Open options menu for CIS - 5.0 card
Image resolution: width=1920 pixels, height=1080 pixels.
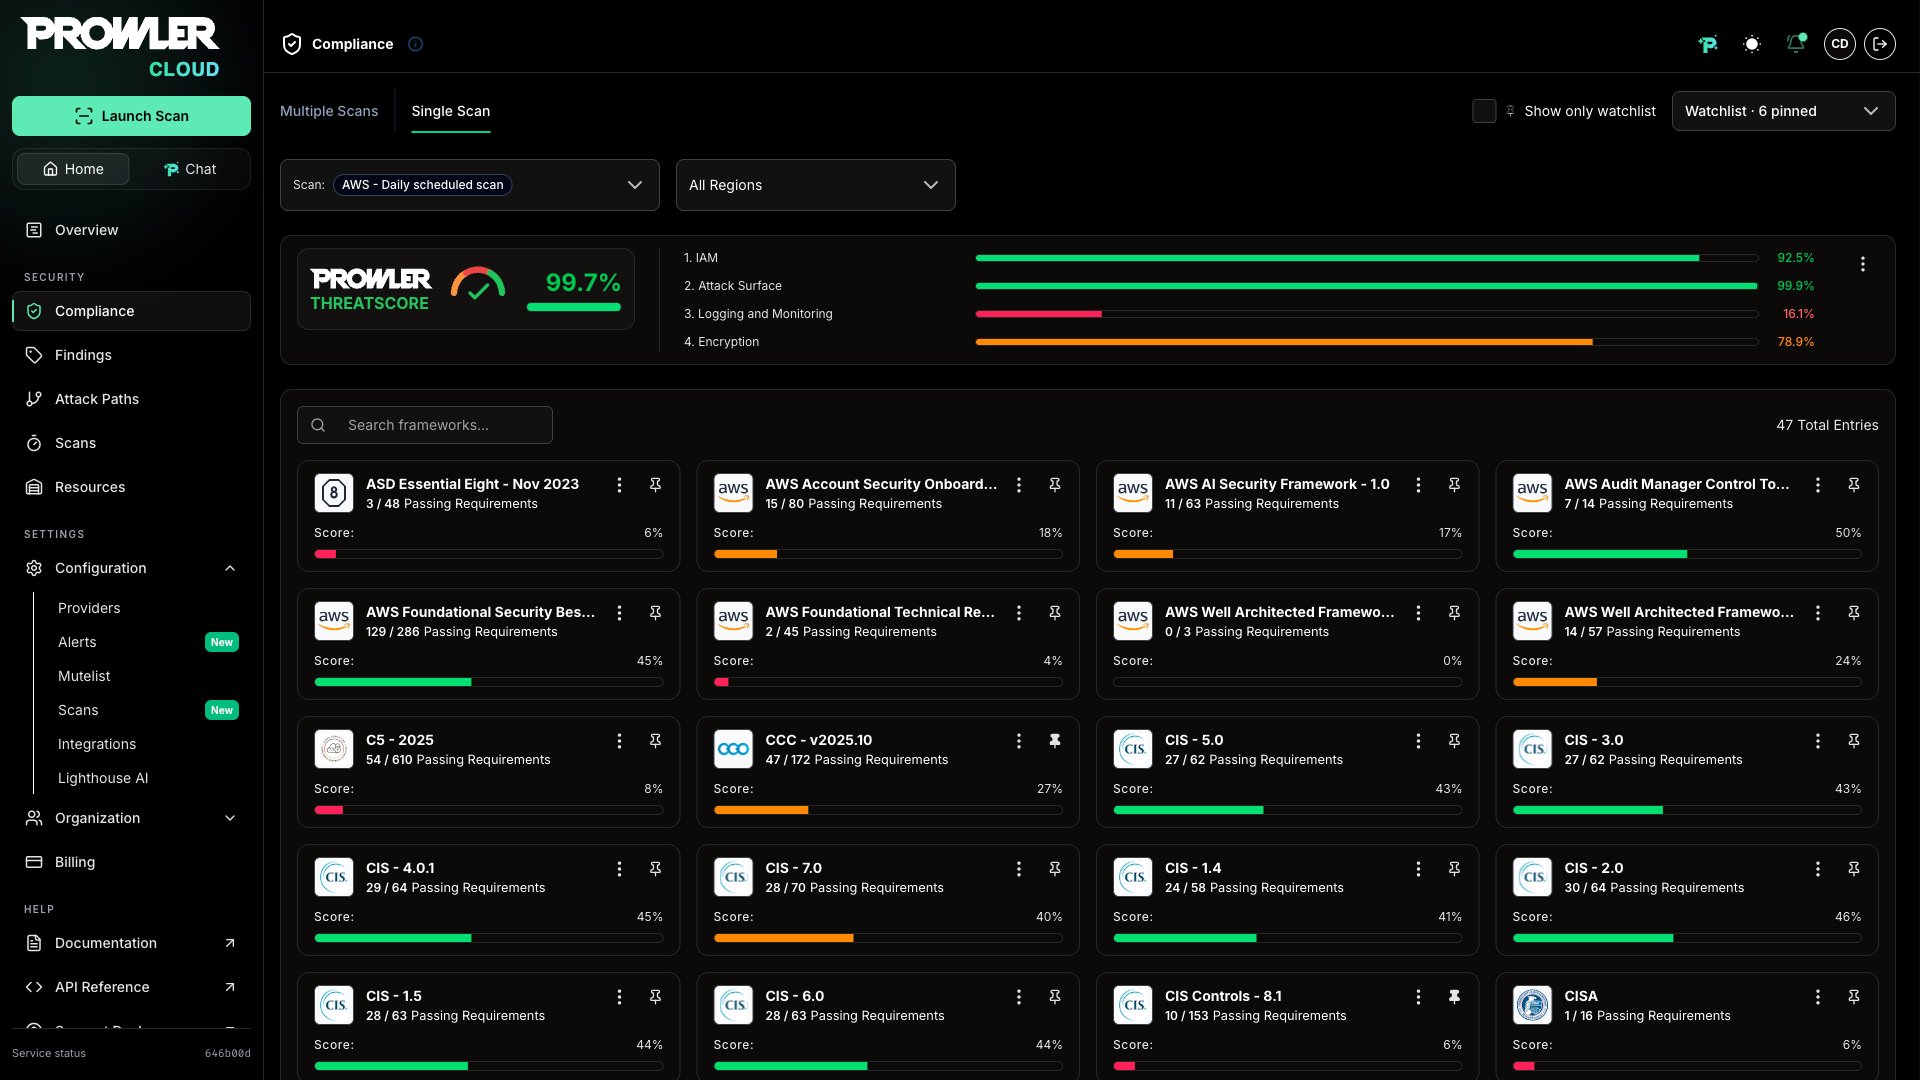point(1418,741)
